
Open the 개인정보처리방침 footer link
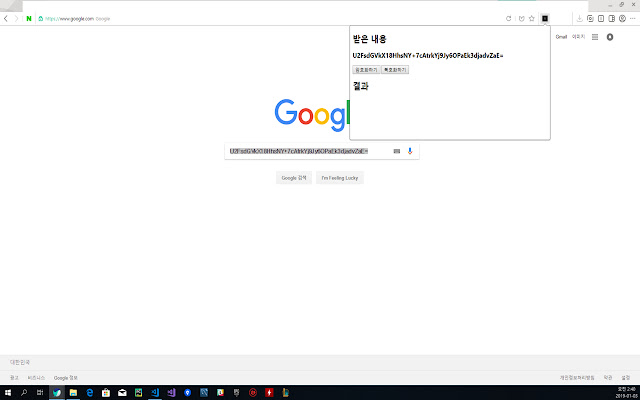pyautogui.click(x=577, y=378)
